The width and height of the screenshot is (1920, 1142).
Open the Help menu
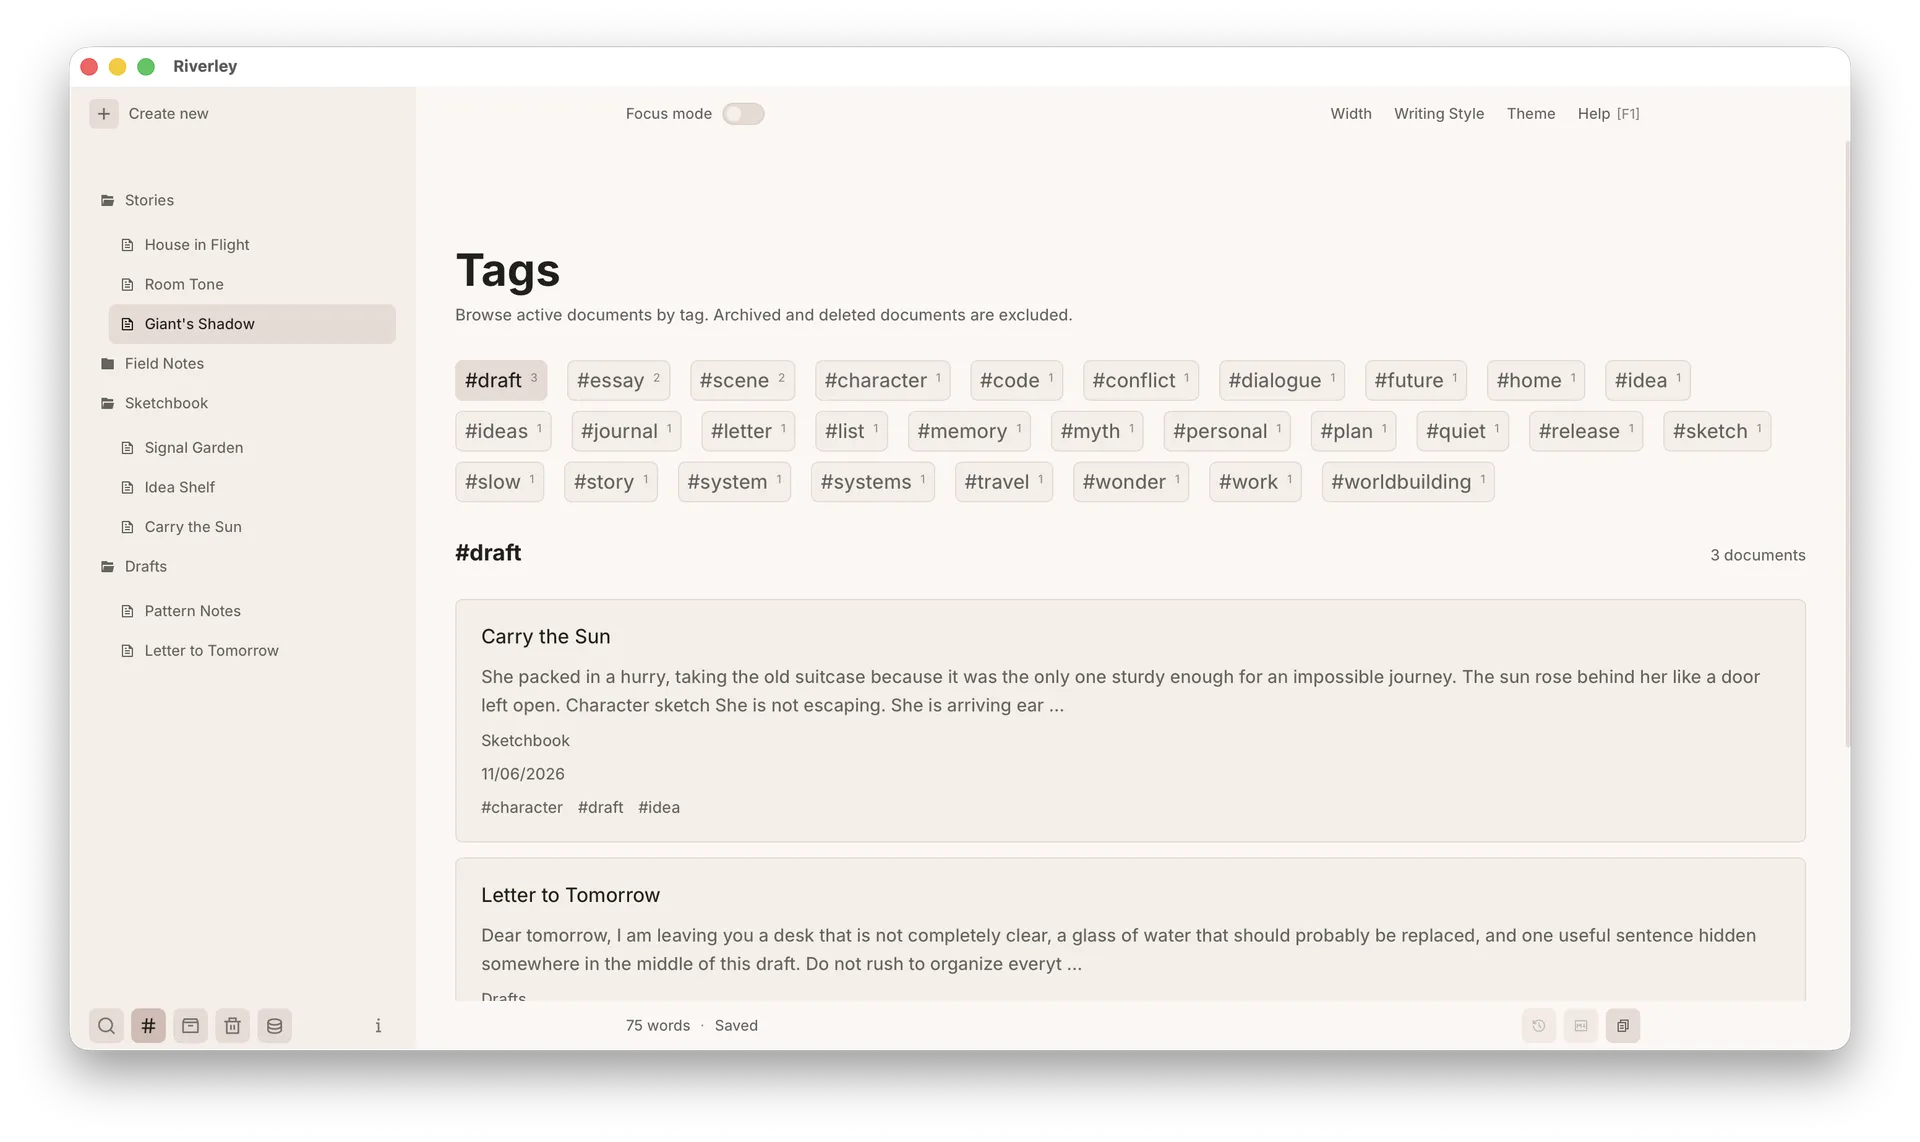click(1608, 114)
